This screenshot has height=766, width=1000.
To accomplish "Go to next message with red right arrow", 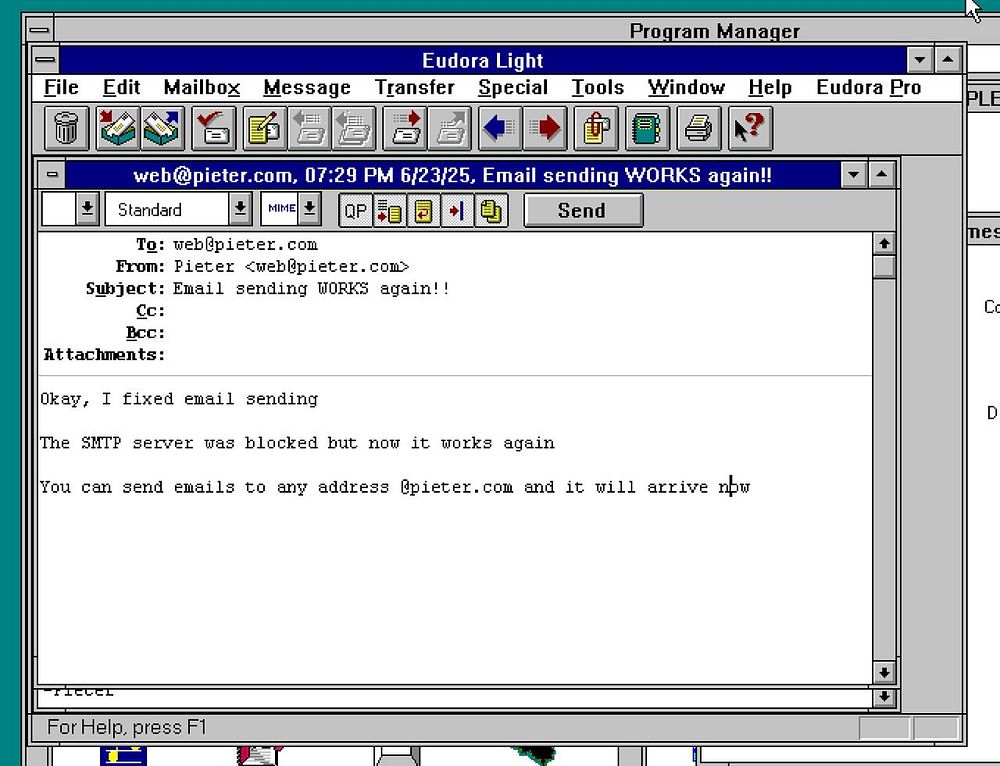I will pos(545,129).
